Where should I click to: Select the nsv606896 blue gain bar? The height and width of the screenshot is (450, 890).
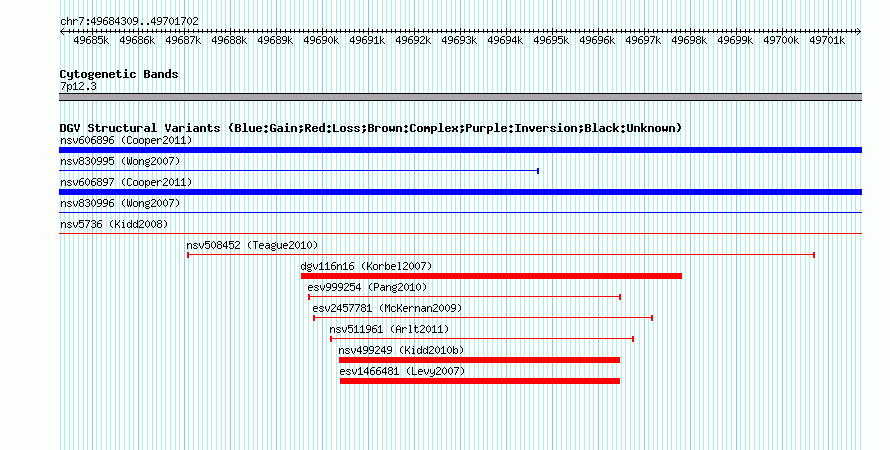pyautogui.click(x=460, y=150)
